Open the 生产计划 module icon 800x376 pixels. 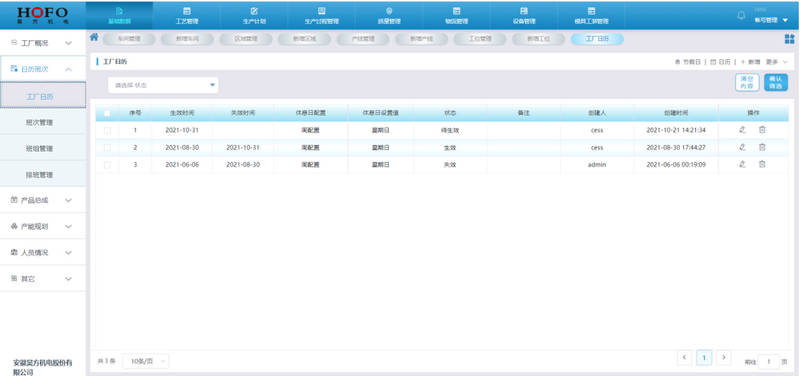pyautogui.click(x=254, y=11)
